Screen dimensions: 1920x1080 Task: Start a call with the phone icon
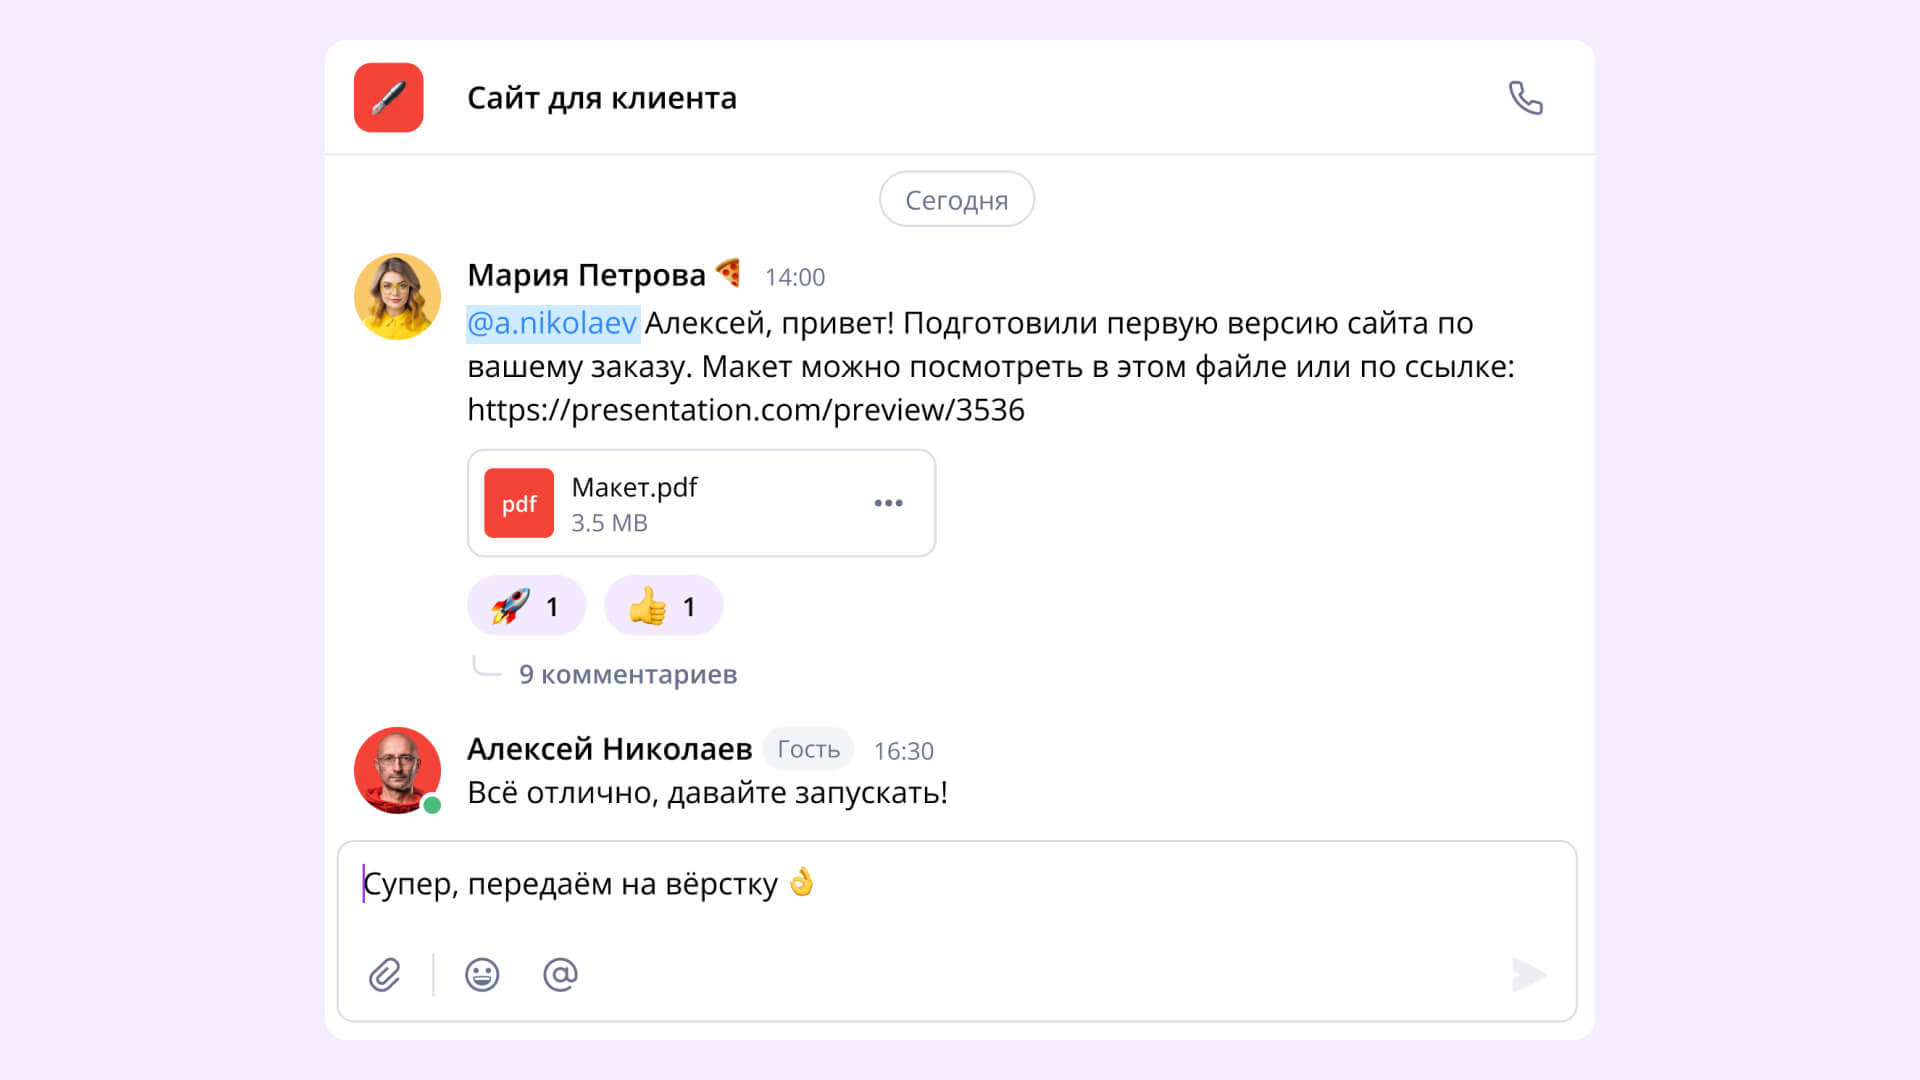click(1525, 98)
